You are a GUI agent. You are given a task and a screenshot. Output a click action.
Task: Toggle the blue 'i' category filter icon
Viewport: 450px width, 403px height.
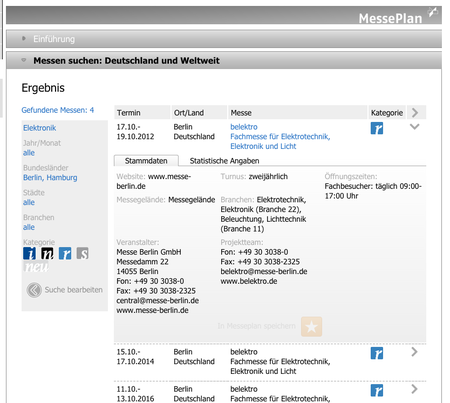(29, 253)
